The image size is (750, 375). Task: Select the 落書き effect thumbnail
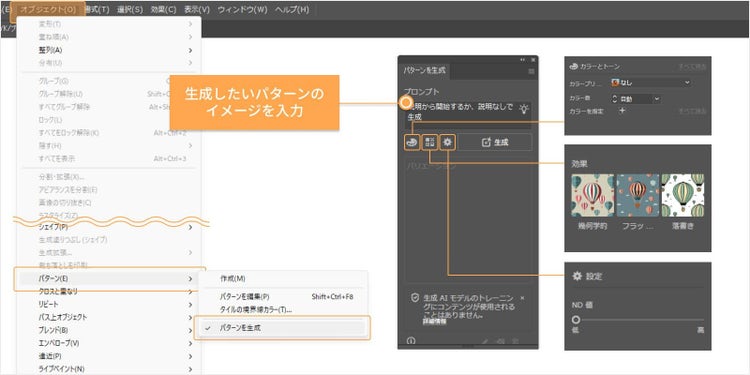[683, 195]
